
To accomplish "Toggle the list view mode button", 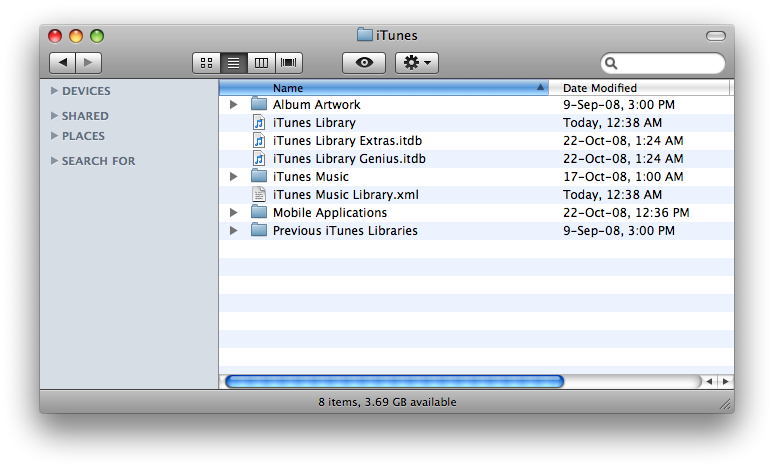I will pos(234,63).
